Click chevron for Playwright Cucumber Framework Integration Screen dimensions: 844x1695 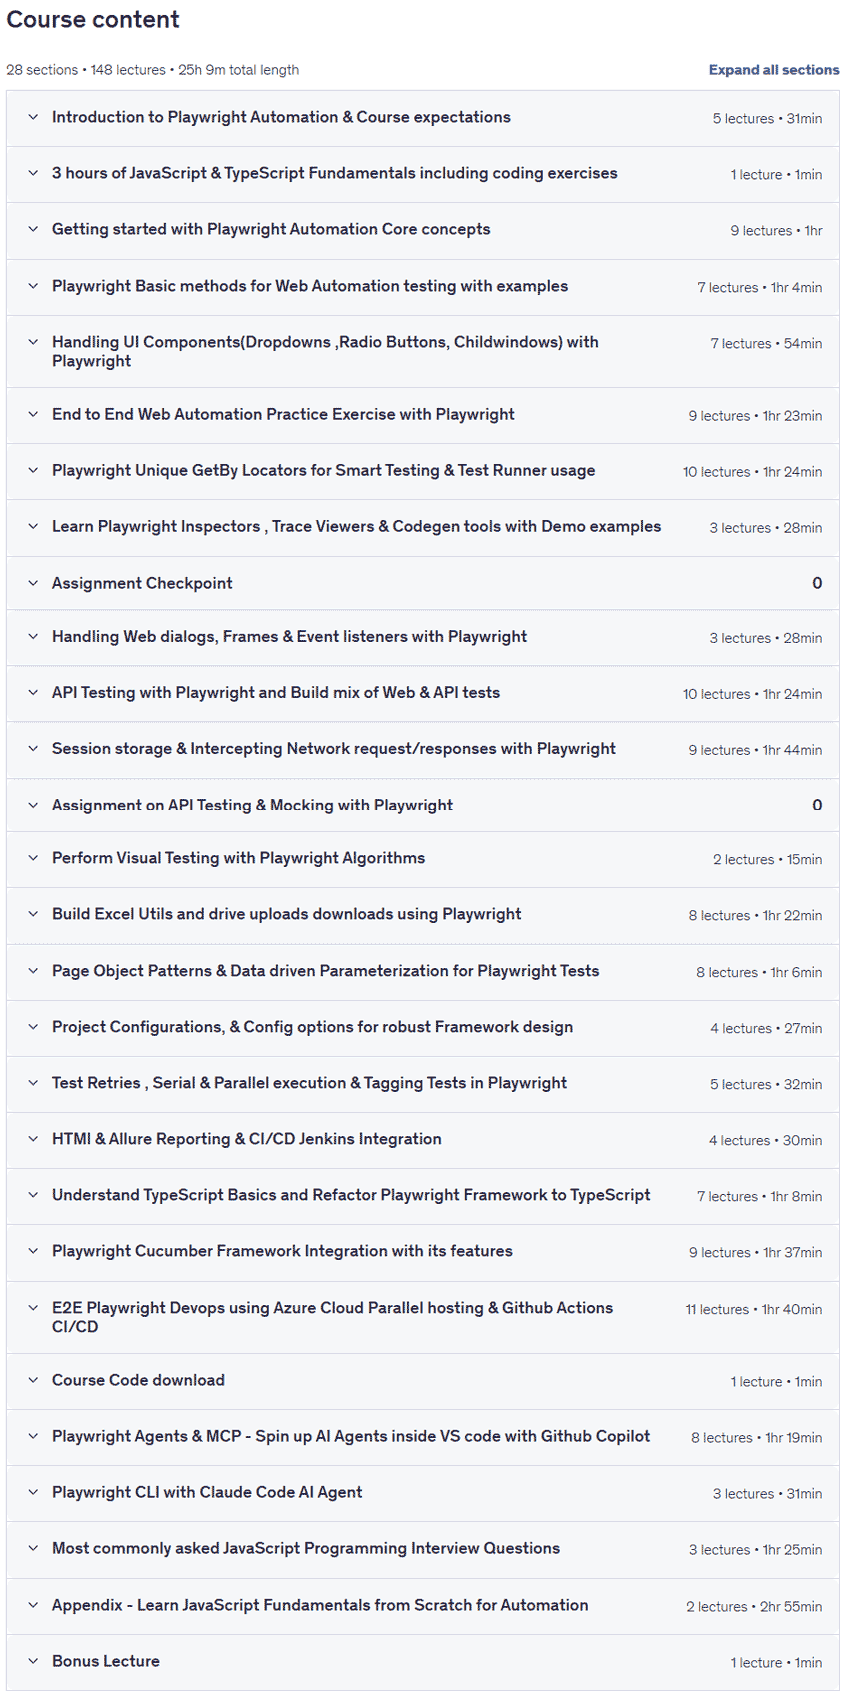coord(33,1251)
